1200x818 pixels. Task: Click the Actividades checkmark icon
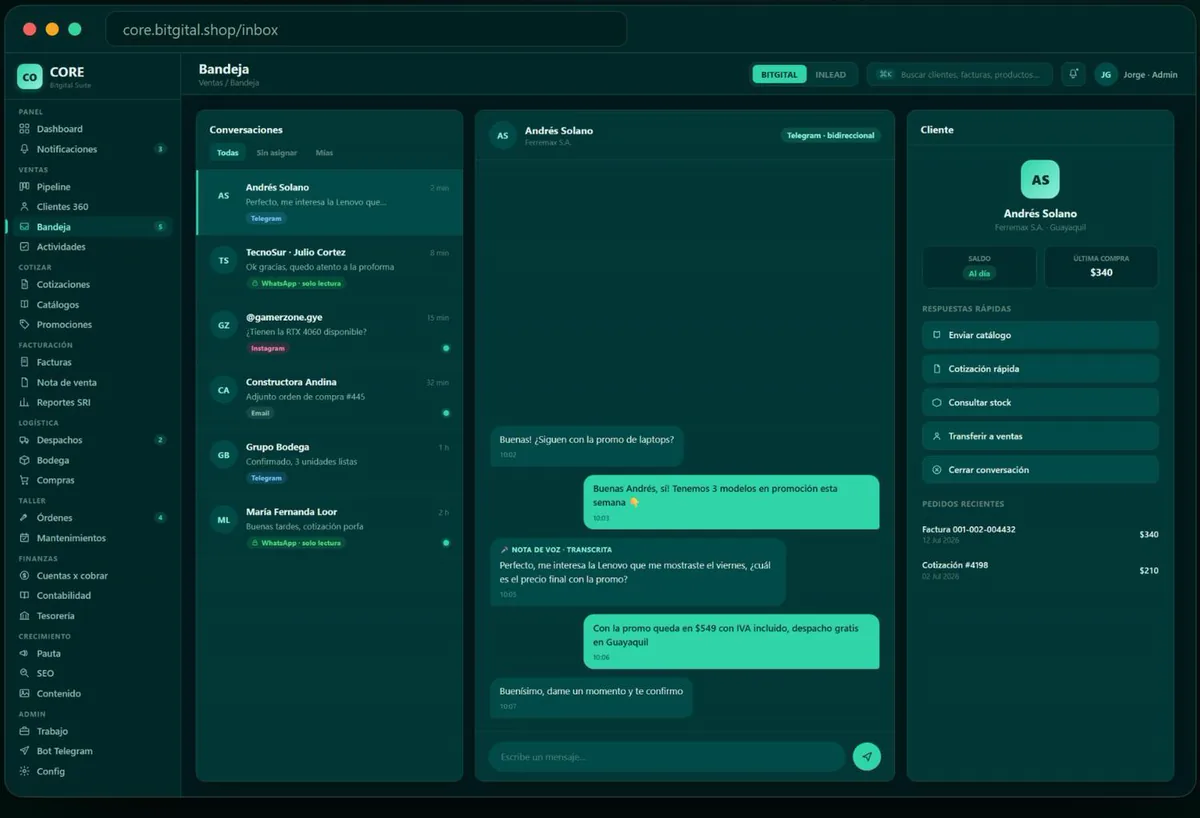point(25,247)
